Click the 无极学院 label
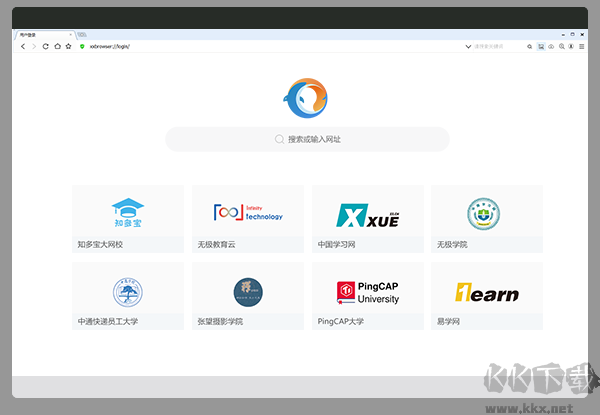The image size is (600, 415). click(452, 244)
